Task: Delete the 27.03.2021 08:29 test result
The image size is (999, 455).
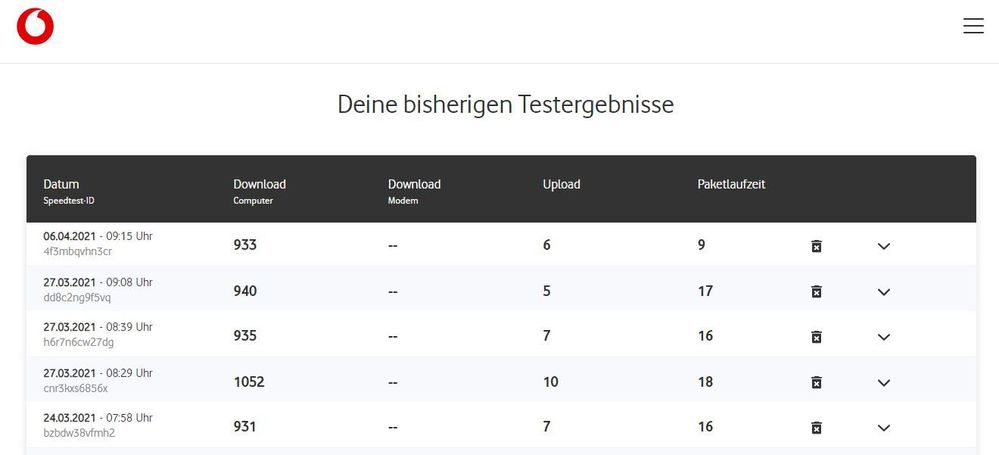Action: (816, 382)
